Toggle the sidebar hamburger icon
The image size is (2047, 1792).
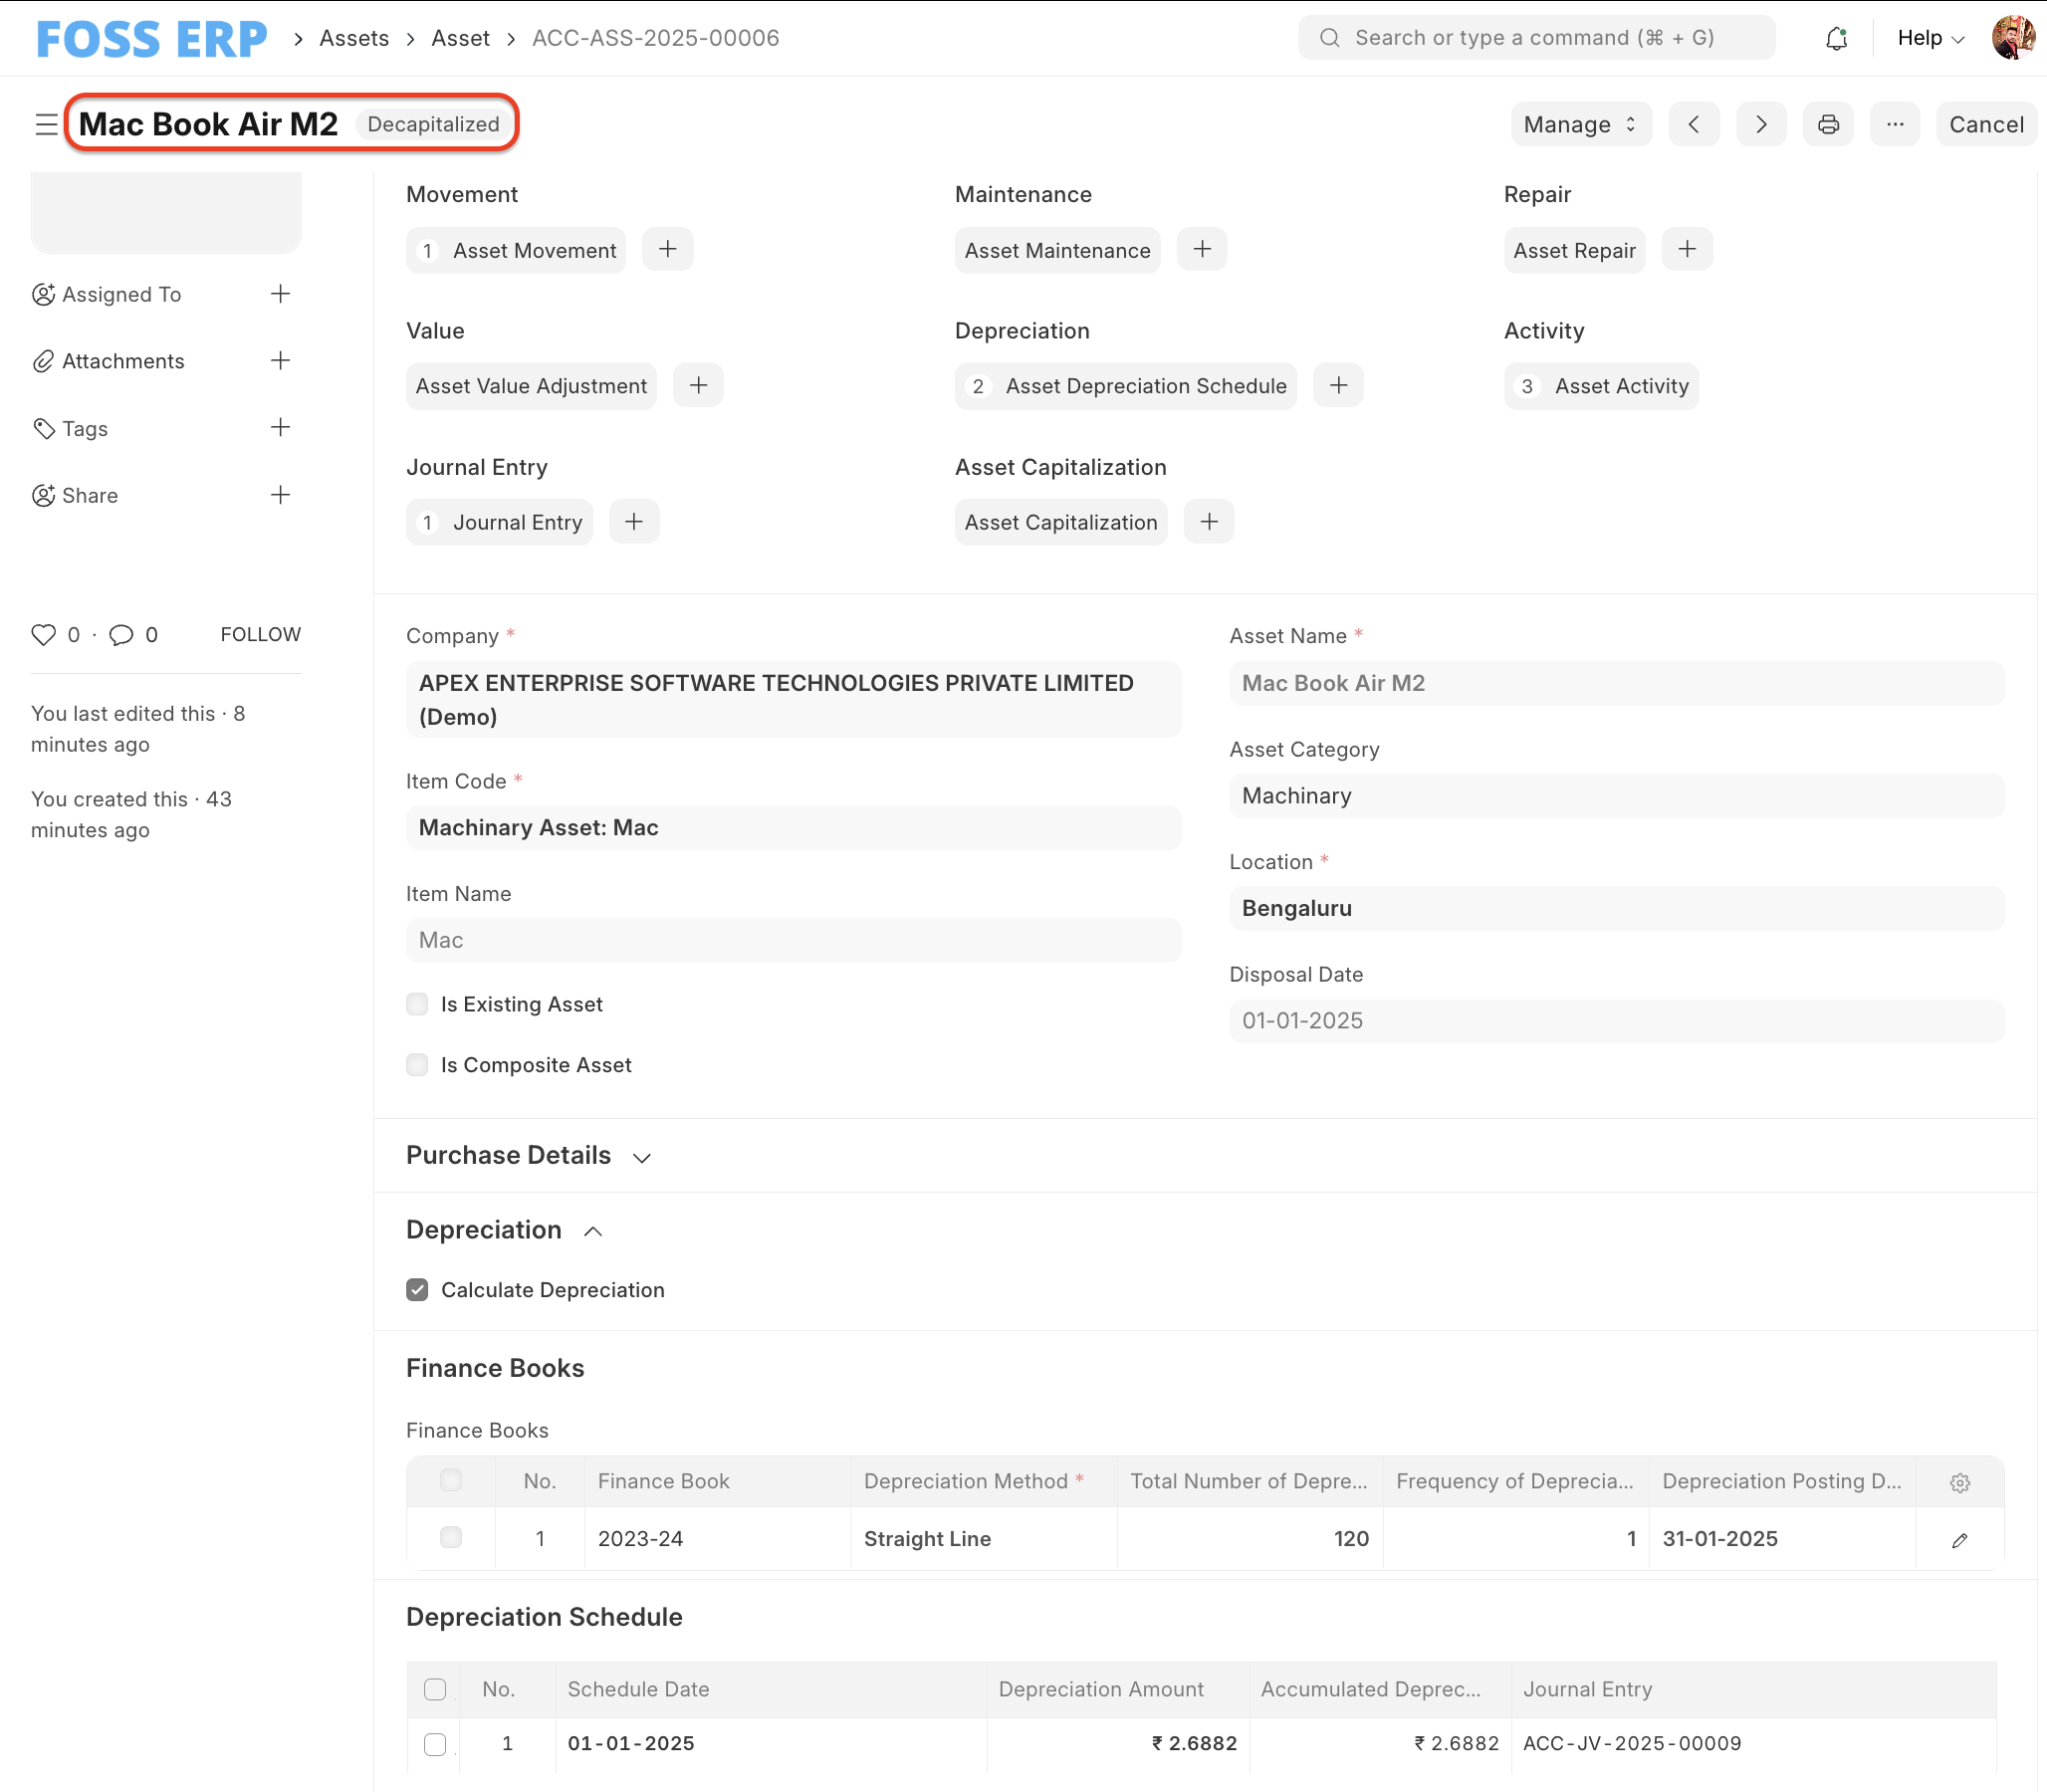46,124
